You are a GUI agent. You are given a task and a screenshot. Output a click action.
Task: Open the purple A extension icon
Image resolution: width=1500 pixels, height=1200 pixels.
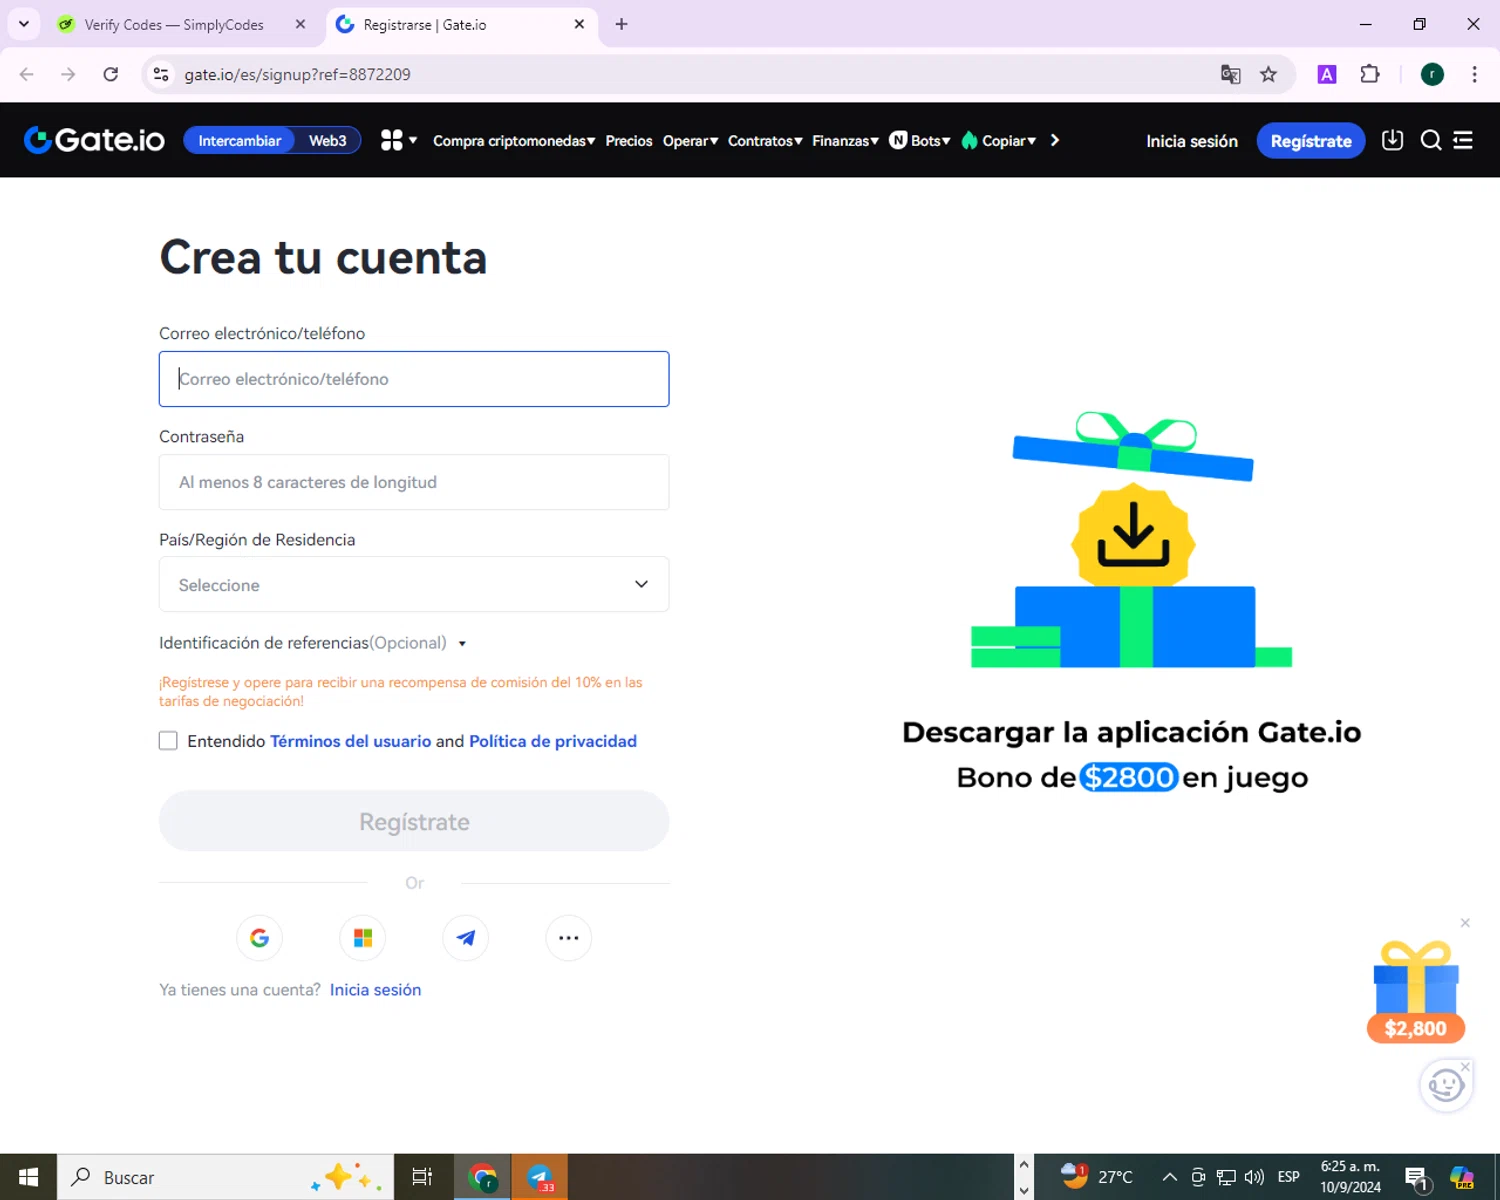pos(1327,75)
